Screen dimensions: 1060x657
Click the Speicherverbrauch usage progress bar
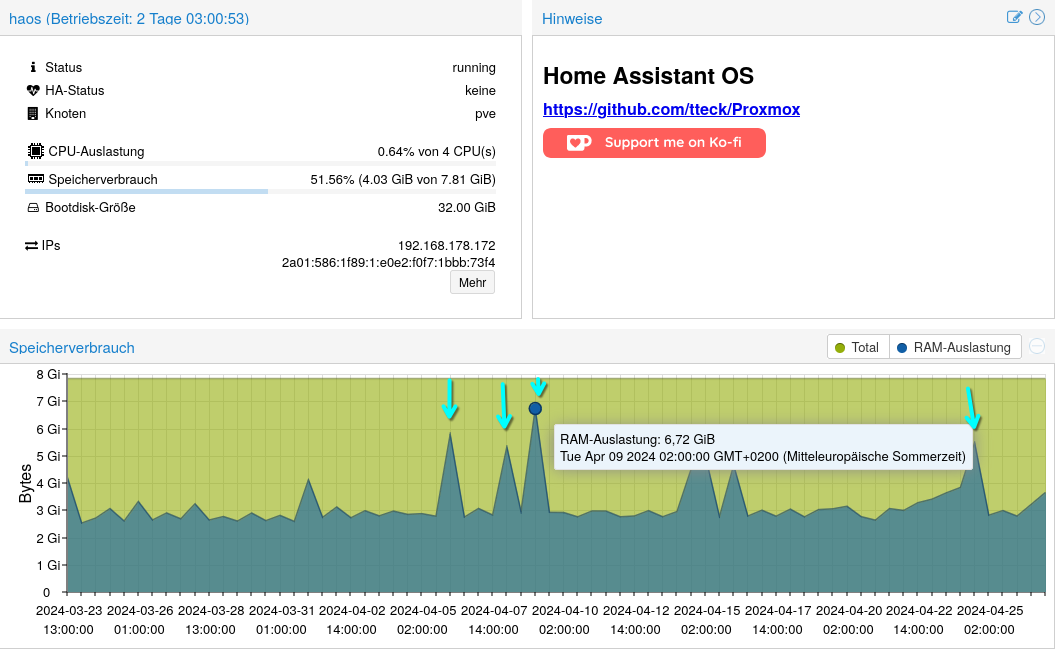pos(260,191)
